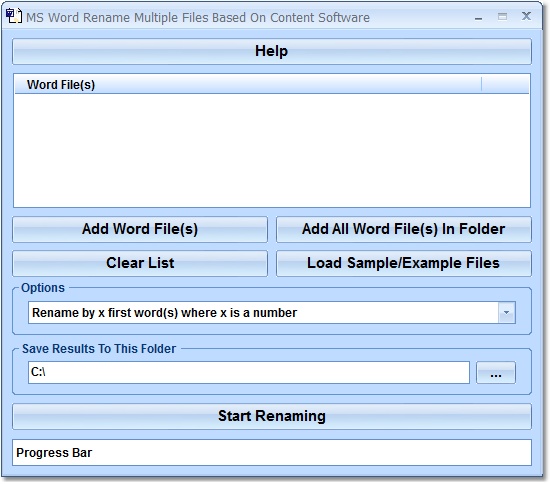Choose Add All Word File(s) In Folder
Image resolution: width=550 pixels, height=484 pixels.
pyautogui.click(x=404, y=229)
